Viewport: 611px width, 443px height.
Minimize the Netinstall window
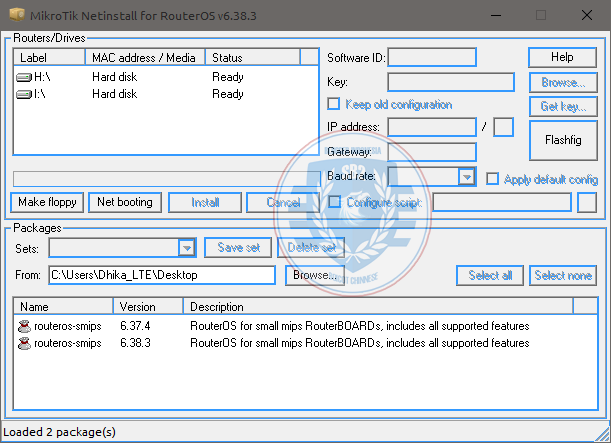coord(496,16)
